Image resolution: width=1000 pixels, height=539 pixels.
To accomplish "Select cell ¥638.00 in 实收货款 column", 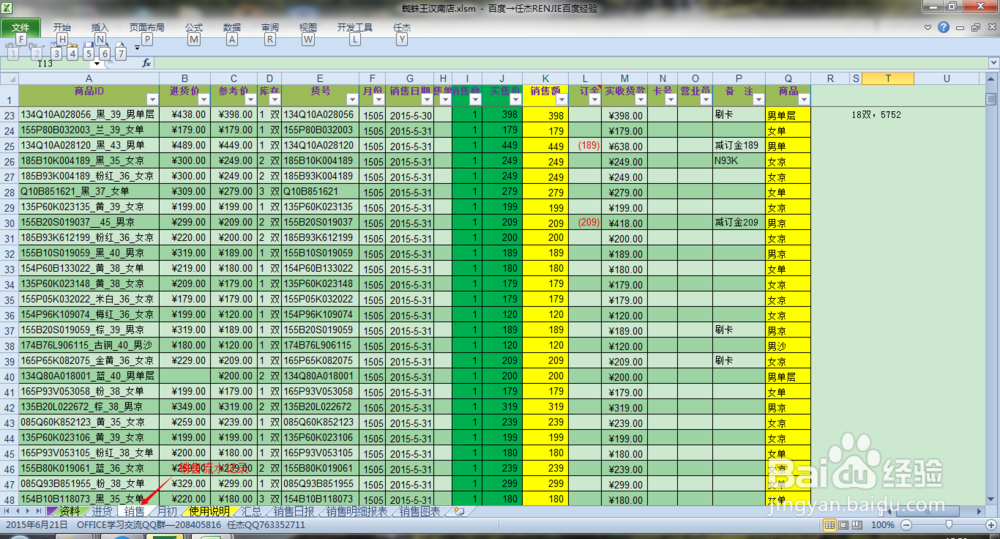I will click(x=624, y=145).
